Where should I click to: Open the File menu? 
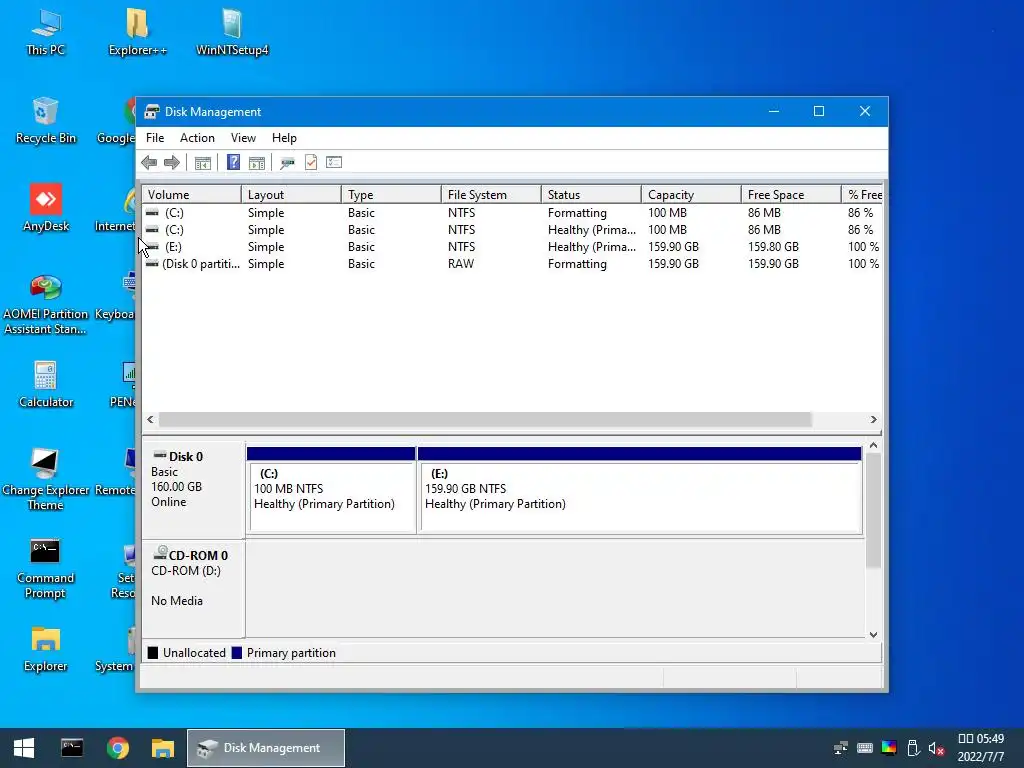155,138
